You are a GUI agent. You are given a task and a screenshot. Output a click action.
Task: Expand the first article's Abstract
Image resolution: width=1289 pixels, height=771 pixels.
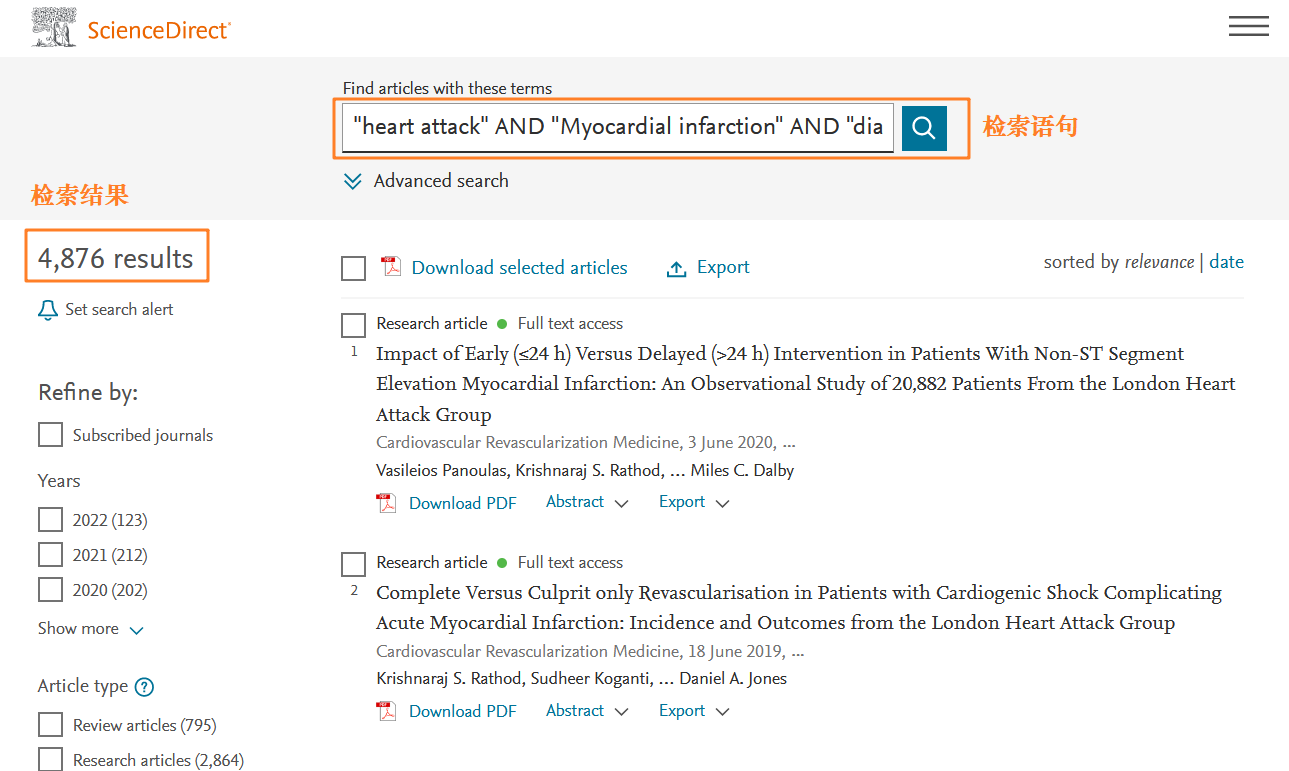pyautogui.click(x=587, y=502)
